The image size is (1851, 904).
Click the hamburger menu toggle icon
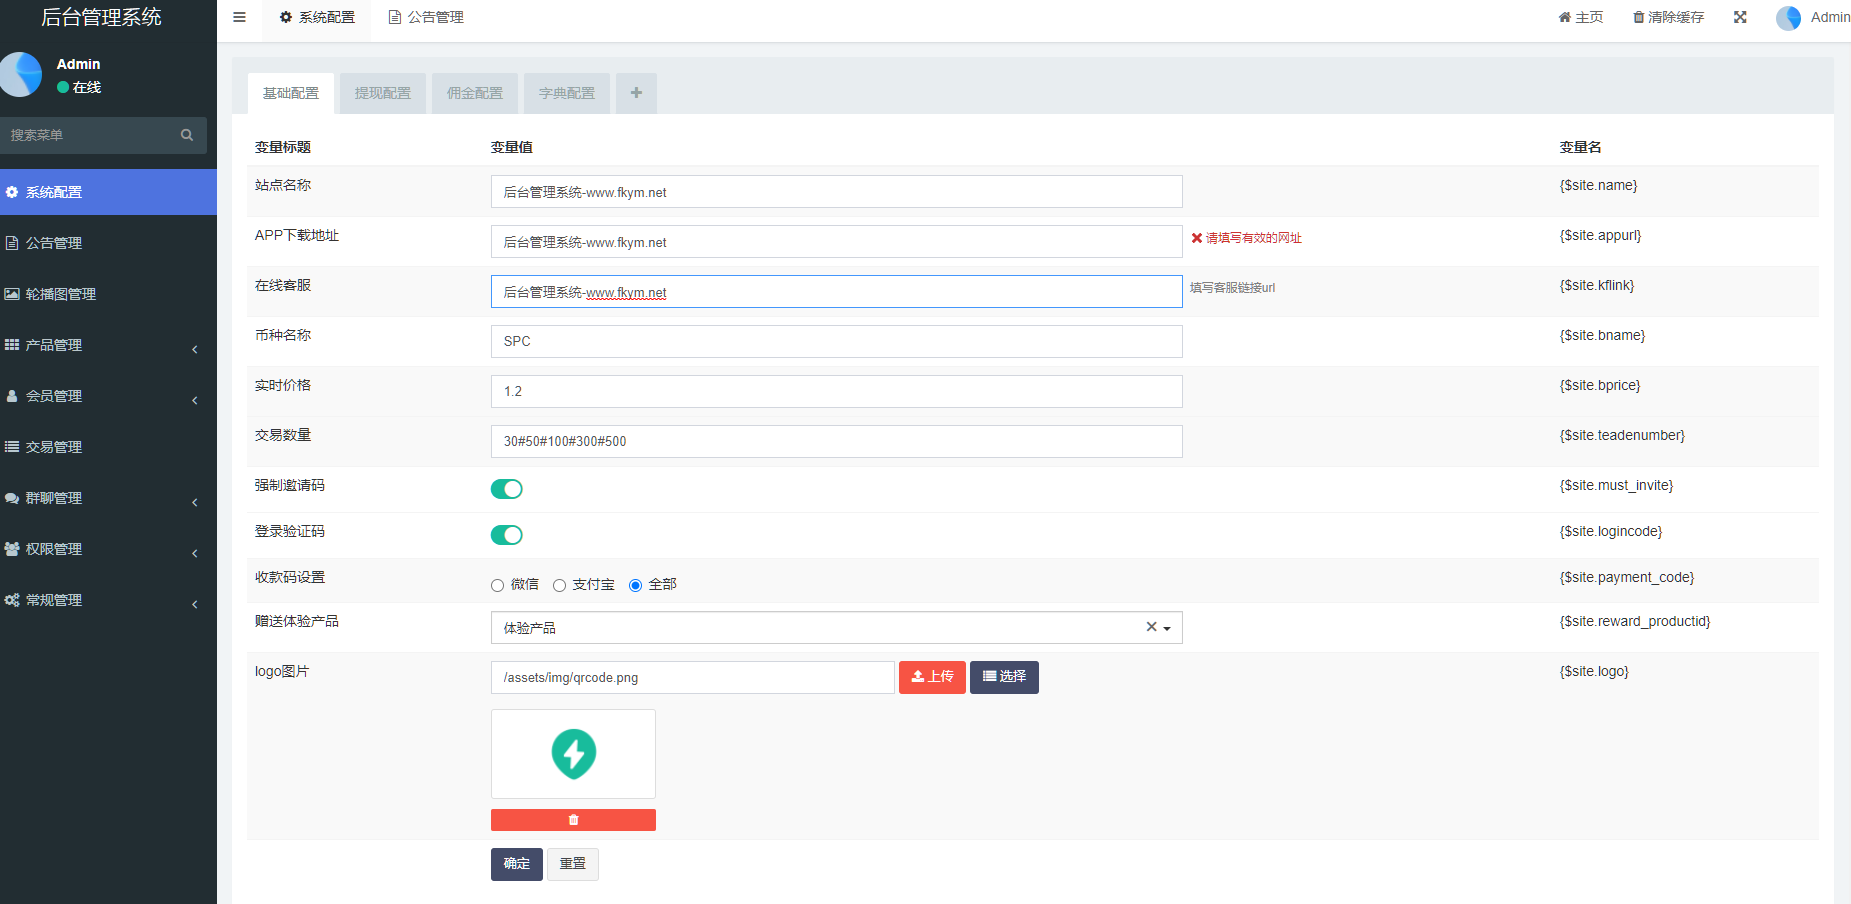click(x=239, y=17)
